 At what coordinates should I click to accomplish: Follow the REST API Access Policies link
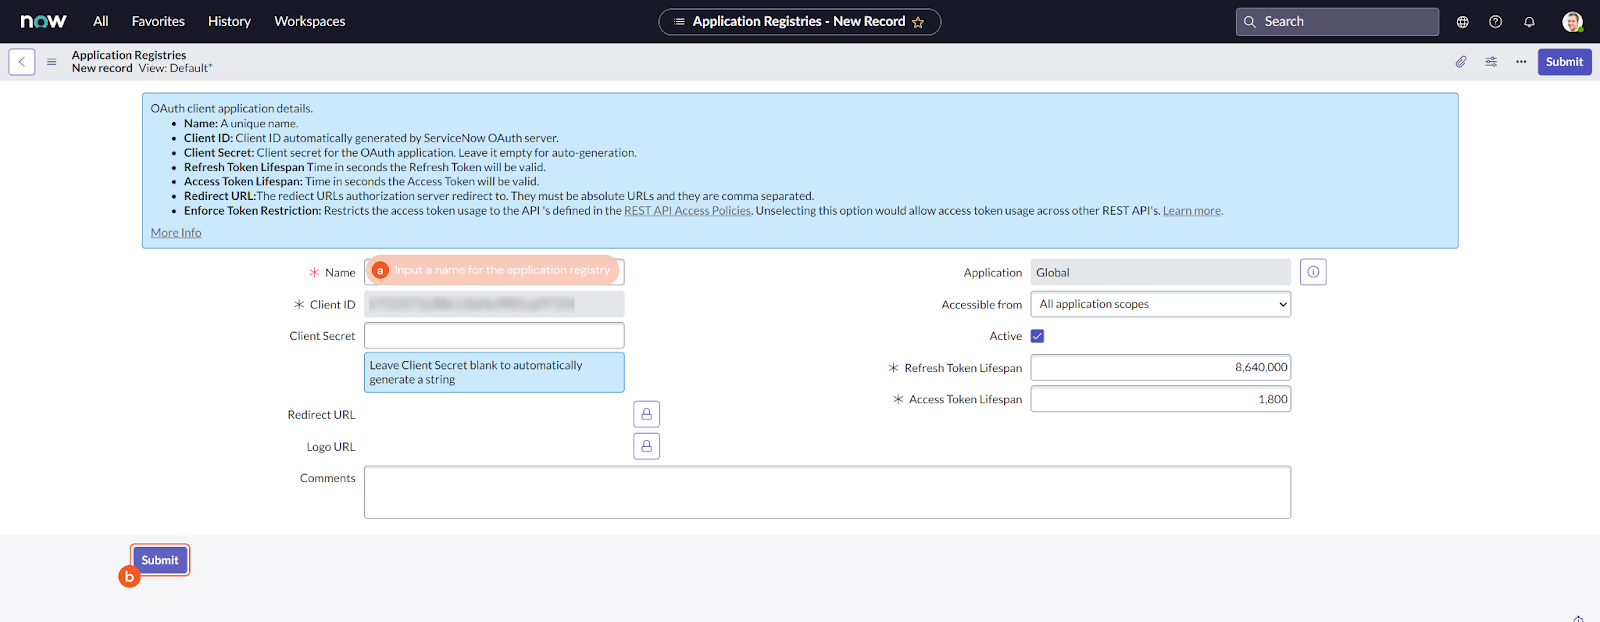[687, 211]
